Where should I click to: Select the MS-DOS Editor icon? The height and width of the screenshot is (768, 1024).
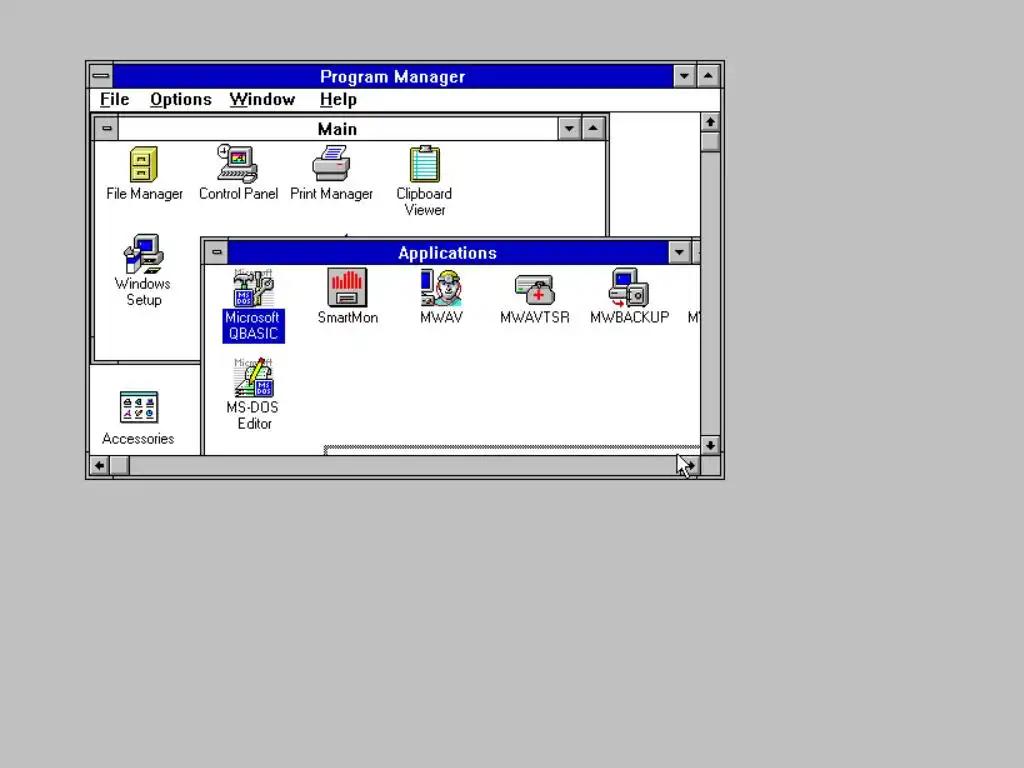click(253, 394)
